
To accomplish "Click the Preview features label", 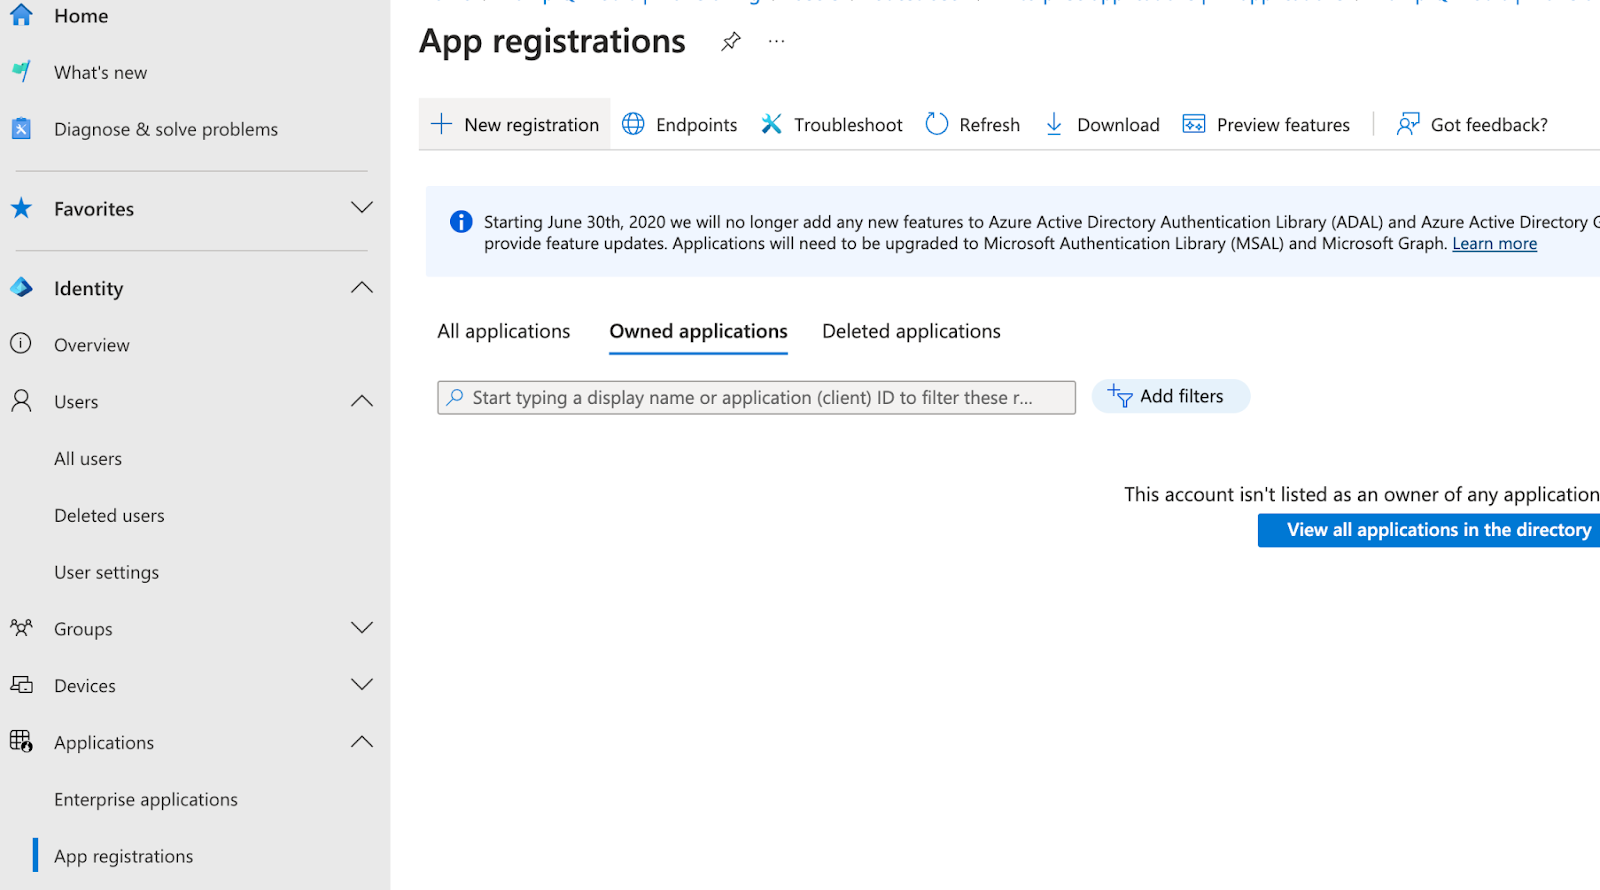I will [x=1283, y=125].
